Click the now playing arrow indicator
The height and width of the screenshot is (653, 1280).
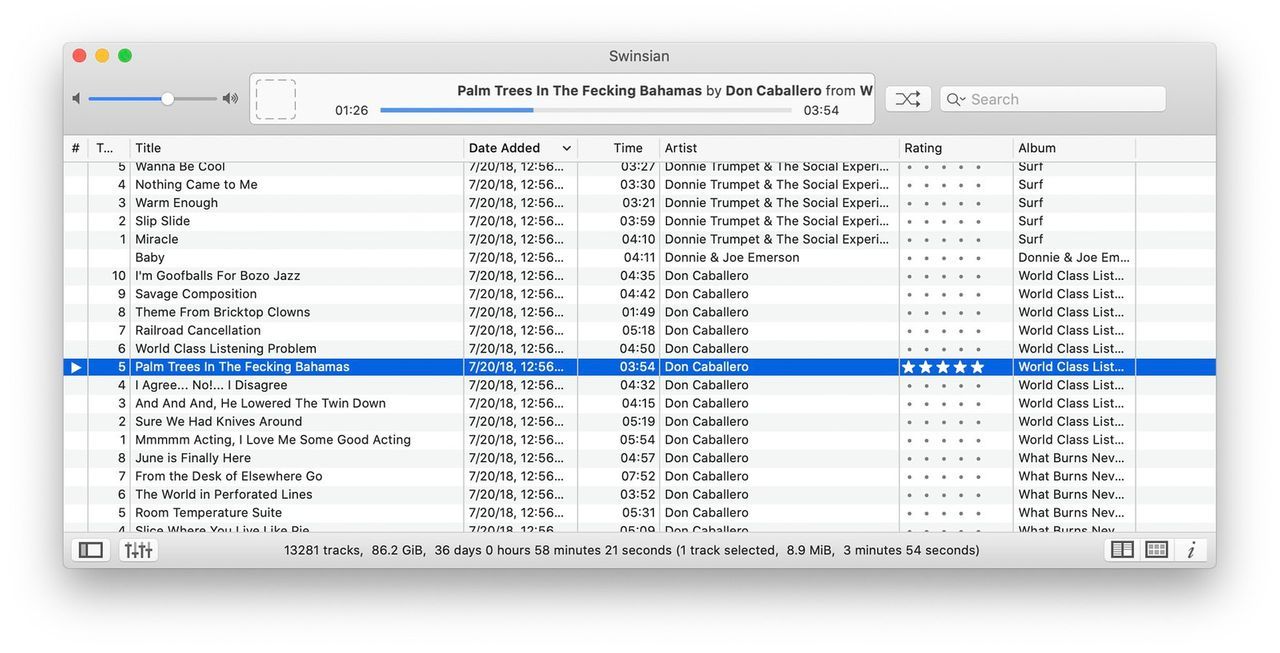[x=76, y=367]
